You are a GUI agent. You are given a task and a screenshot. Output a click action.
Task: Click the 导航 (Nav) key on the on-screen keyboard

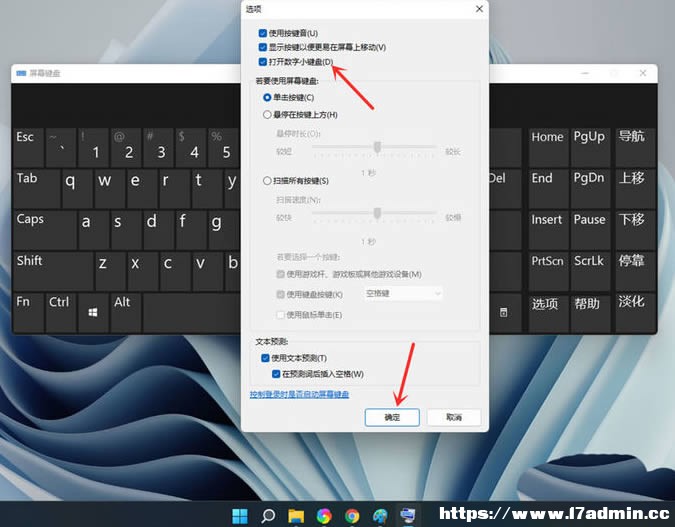click(635, 147)
